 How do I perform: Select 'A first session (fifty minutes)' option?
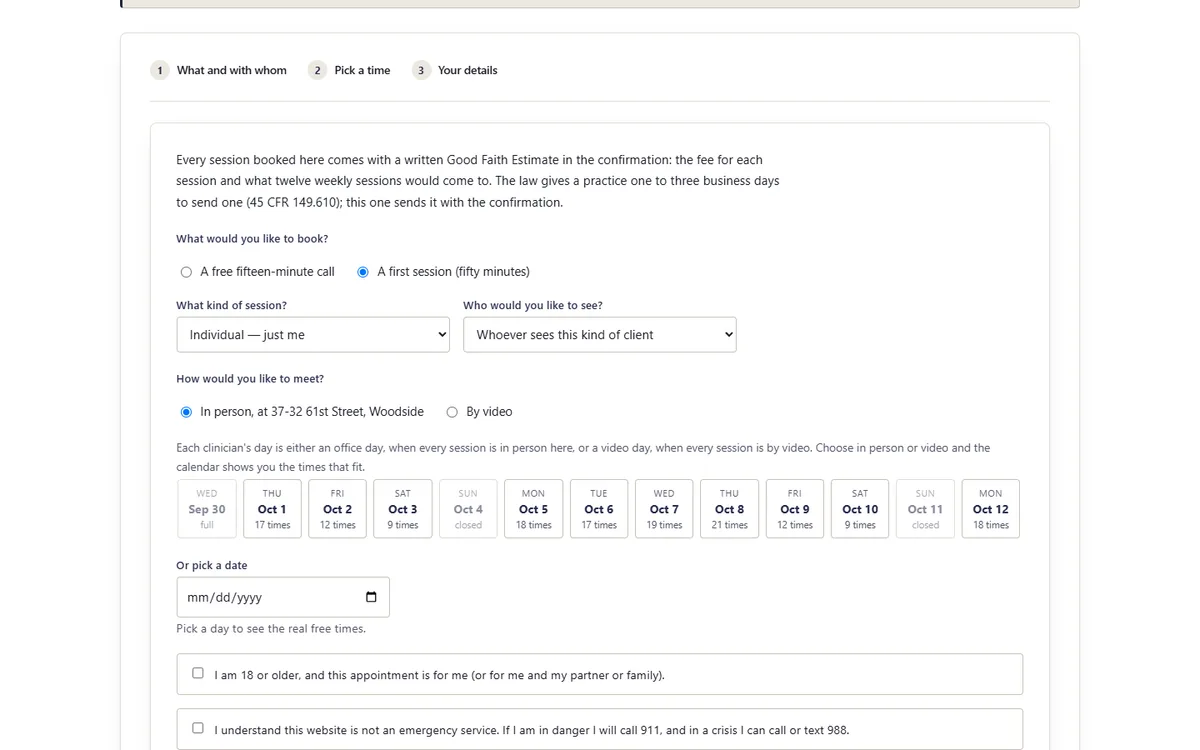(x=363, y=272)
